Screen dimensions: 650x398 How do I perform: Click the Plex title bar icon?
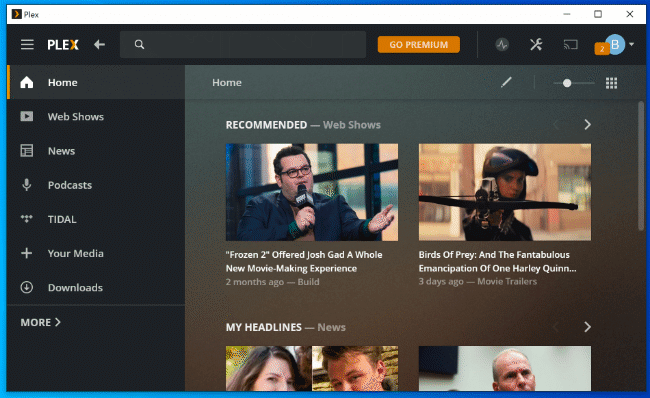click(17, 15)
